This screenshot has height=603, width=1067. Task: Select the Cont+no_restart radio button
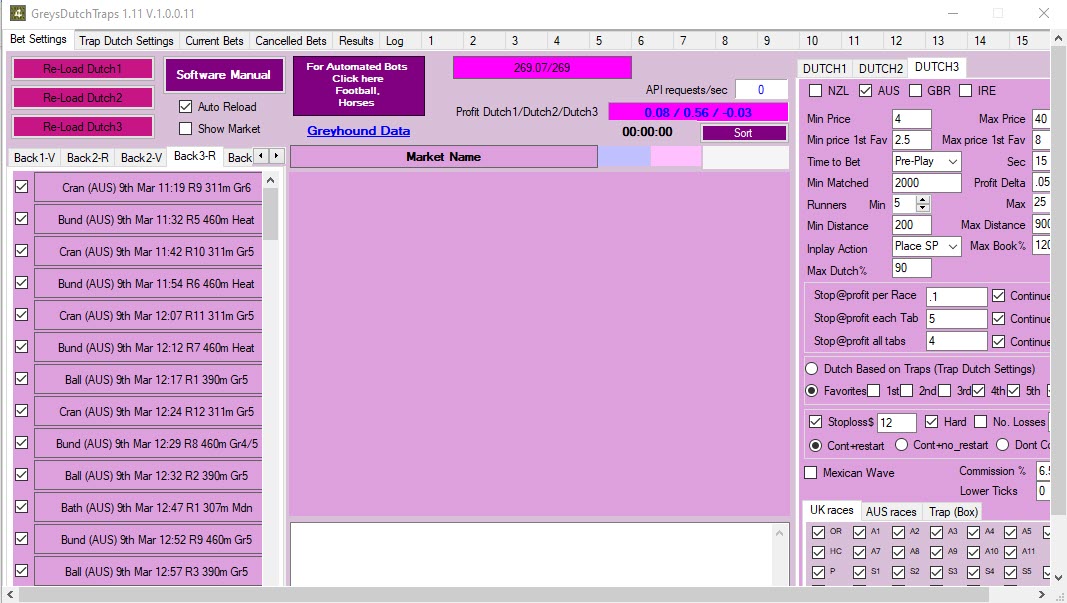pyautogui.click(x=901, y=445)
